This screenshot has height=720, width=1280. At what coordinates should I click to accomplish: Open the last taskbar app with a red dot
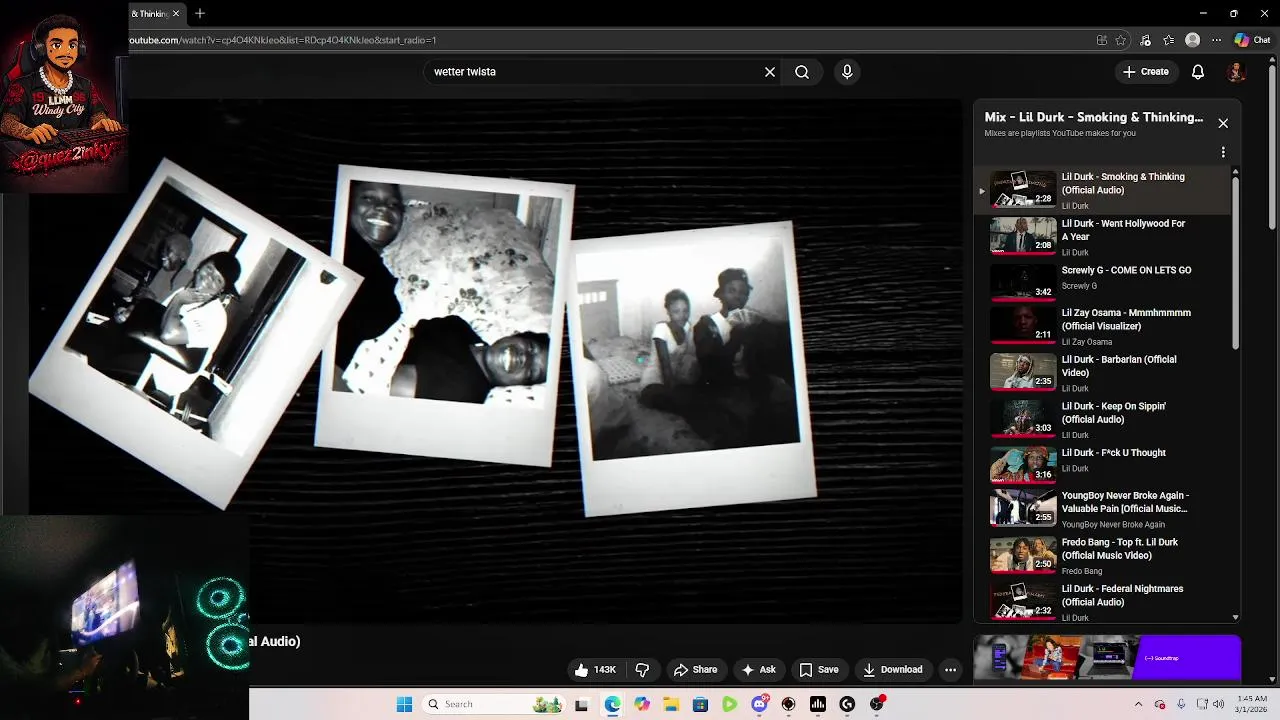tap(877, 704)
